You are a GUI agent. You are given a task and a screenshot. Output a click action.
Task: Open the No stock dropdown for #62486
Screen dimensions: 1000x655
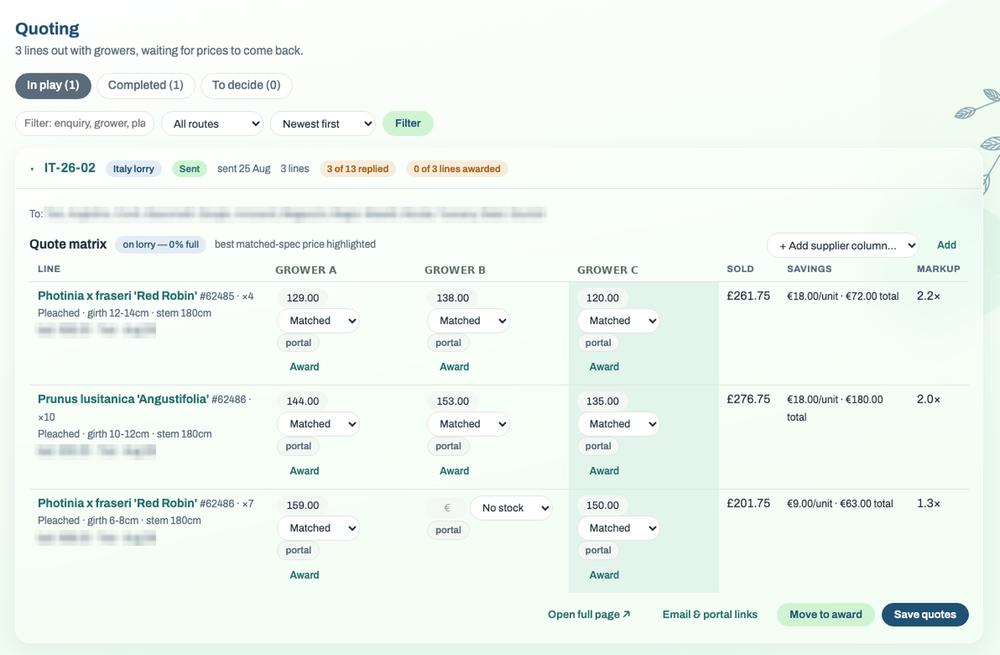pos(511,508)
